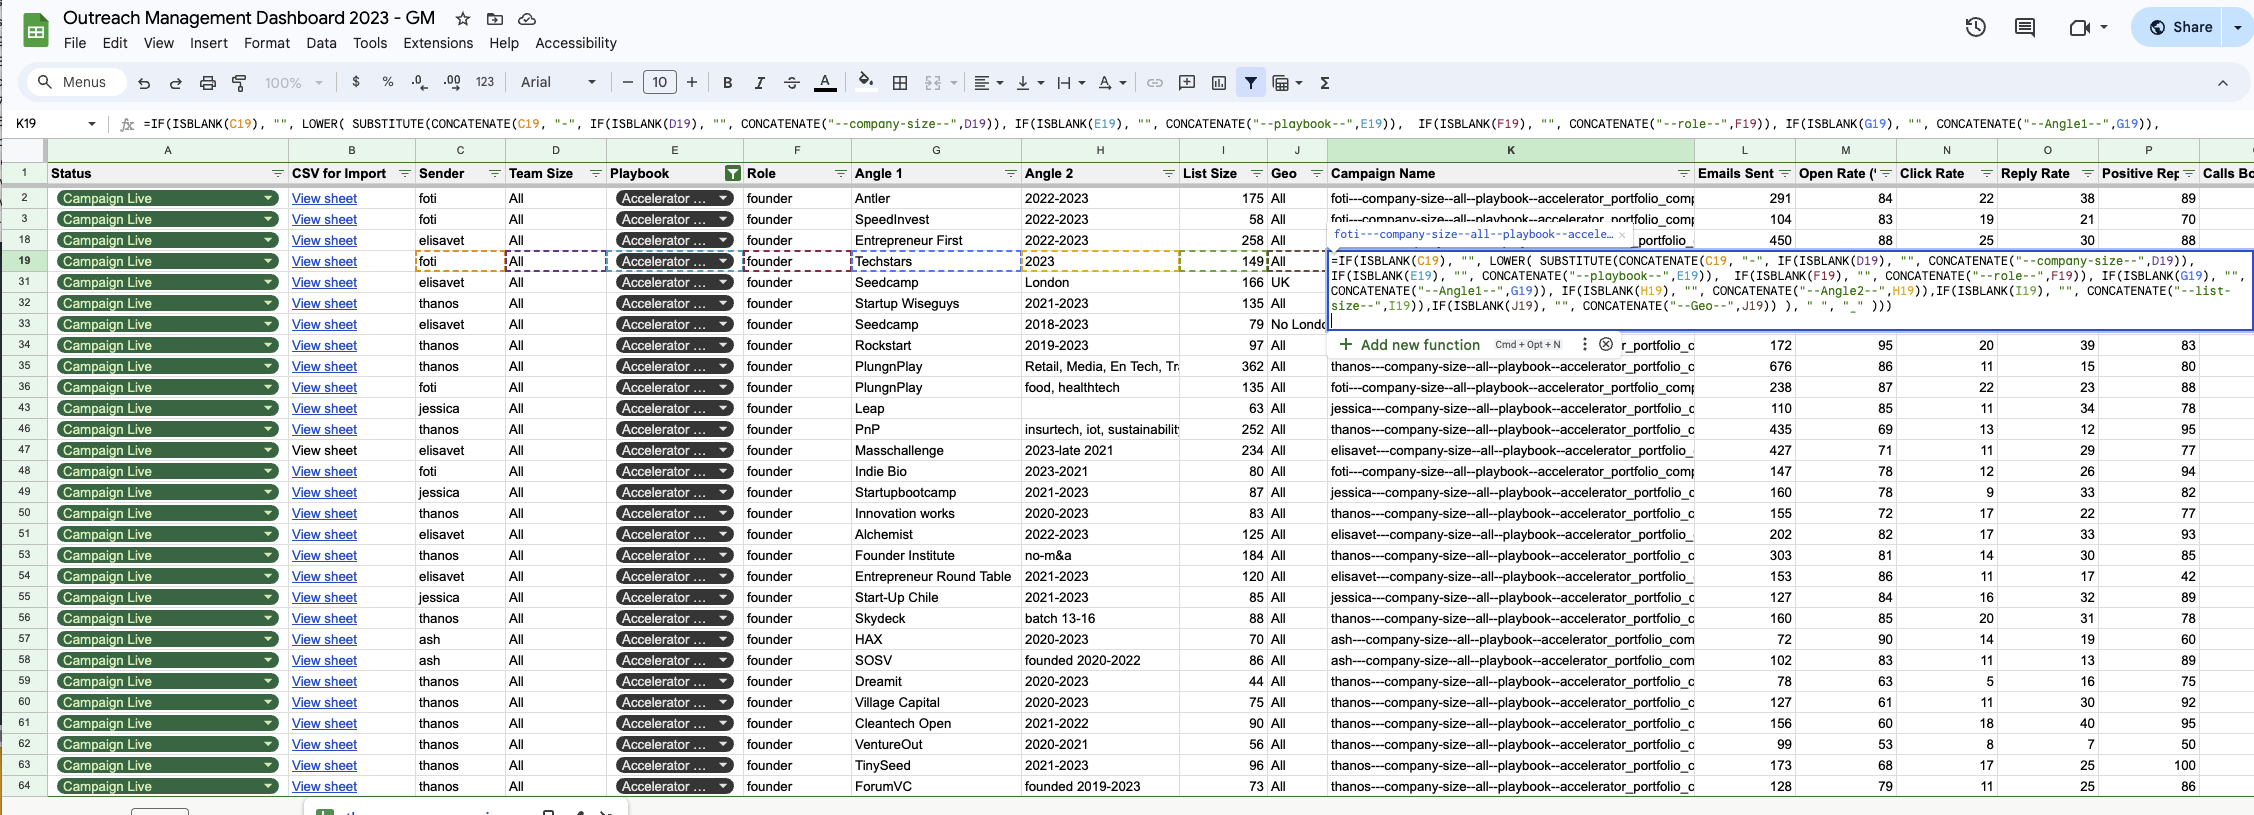Screen dimensions: 2254x815
Task: Open more number formats (123)
Action: pos(485,82)
